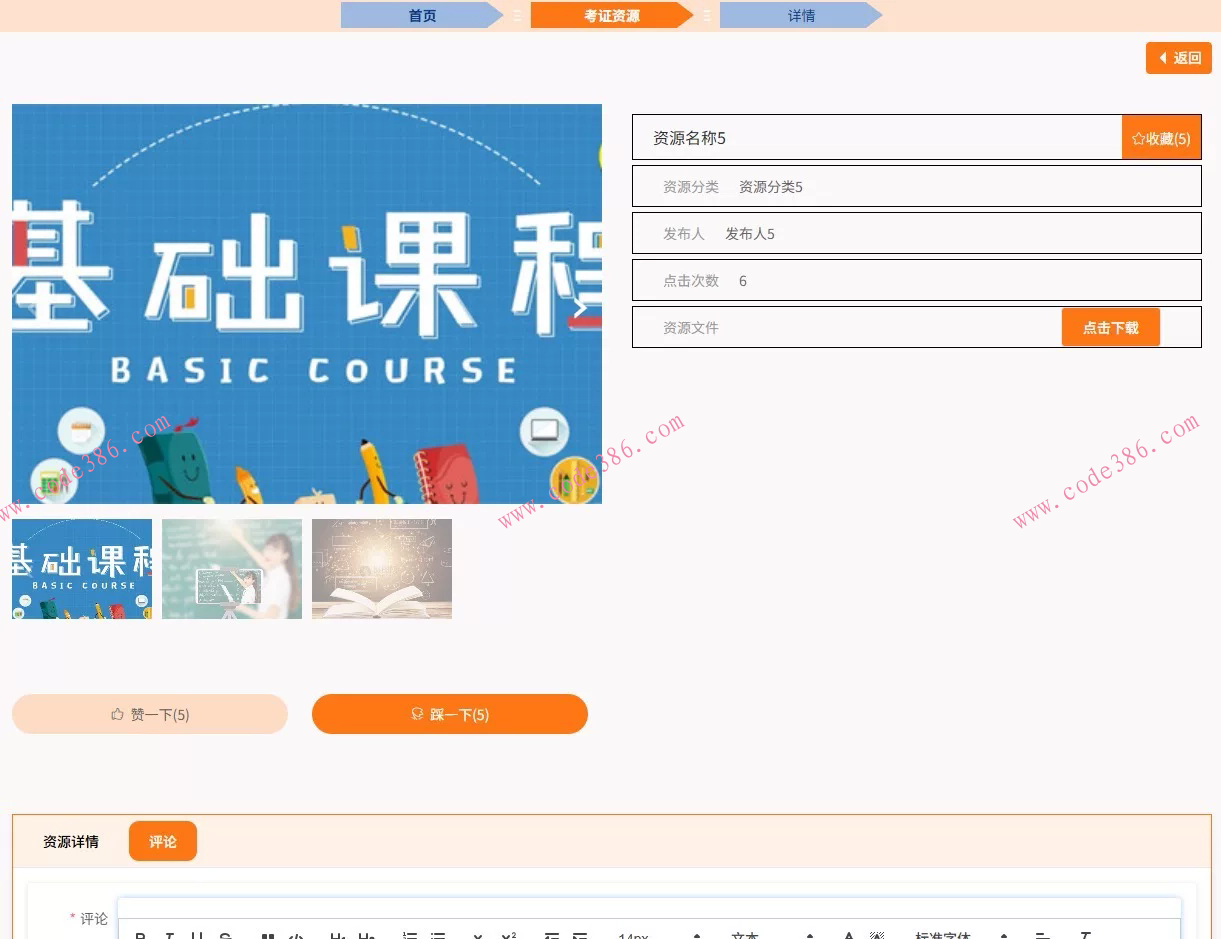Select the open book thumbnail below the carousel
This screenshot has height=939, width=1221.
tap(381, 569)
